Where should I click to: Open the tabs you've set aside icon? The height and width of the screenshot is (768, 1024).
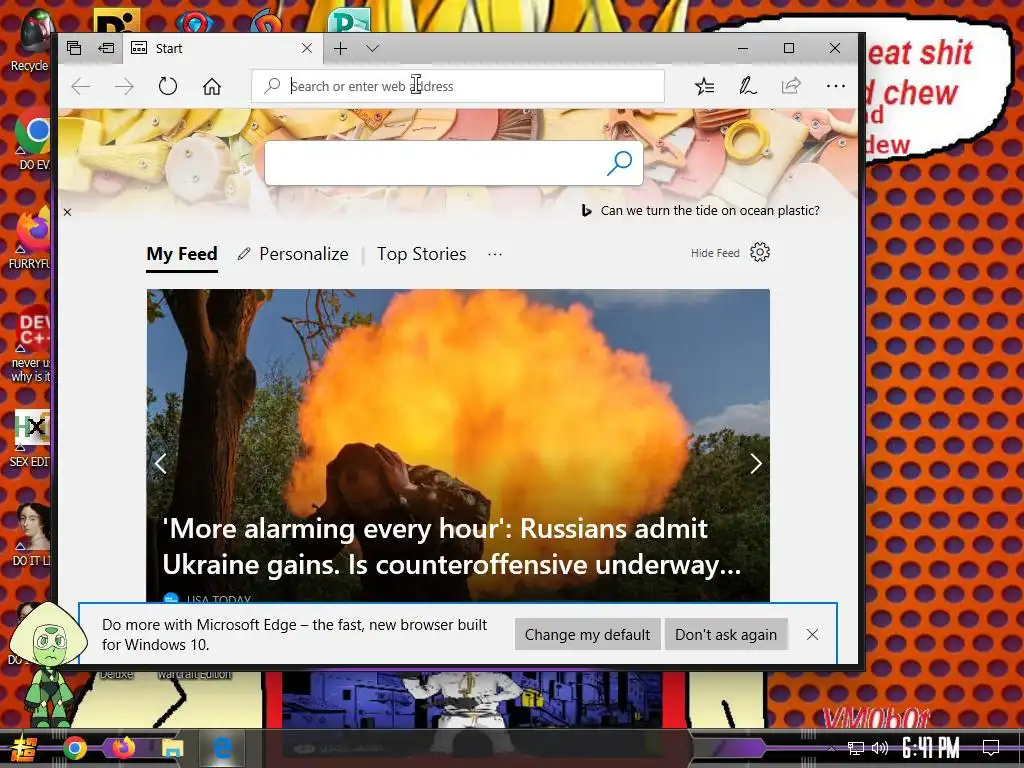pos(74,48)
